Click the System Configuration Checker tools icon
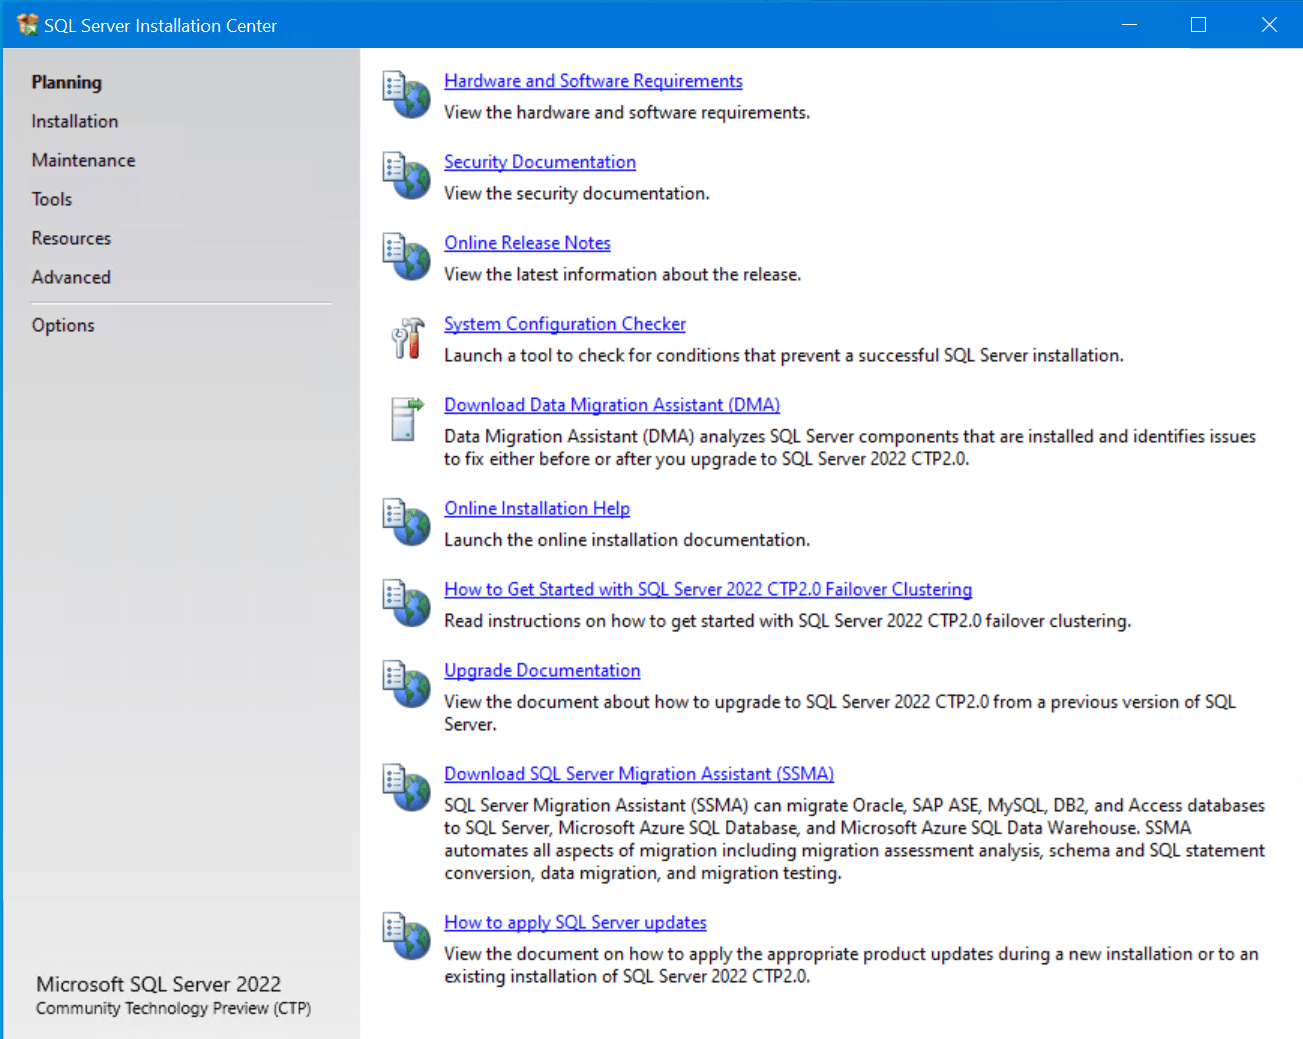Screen dimensions: 1303x1039 coord(406,338)
